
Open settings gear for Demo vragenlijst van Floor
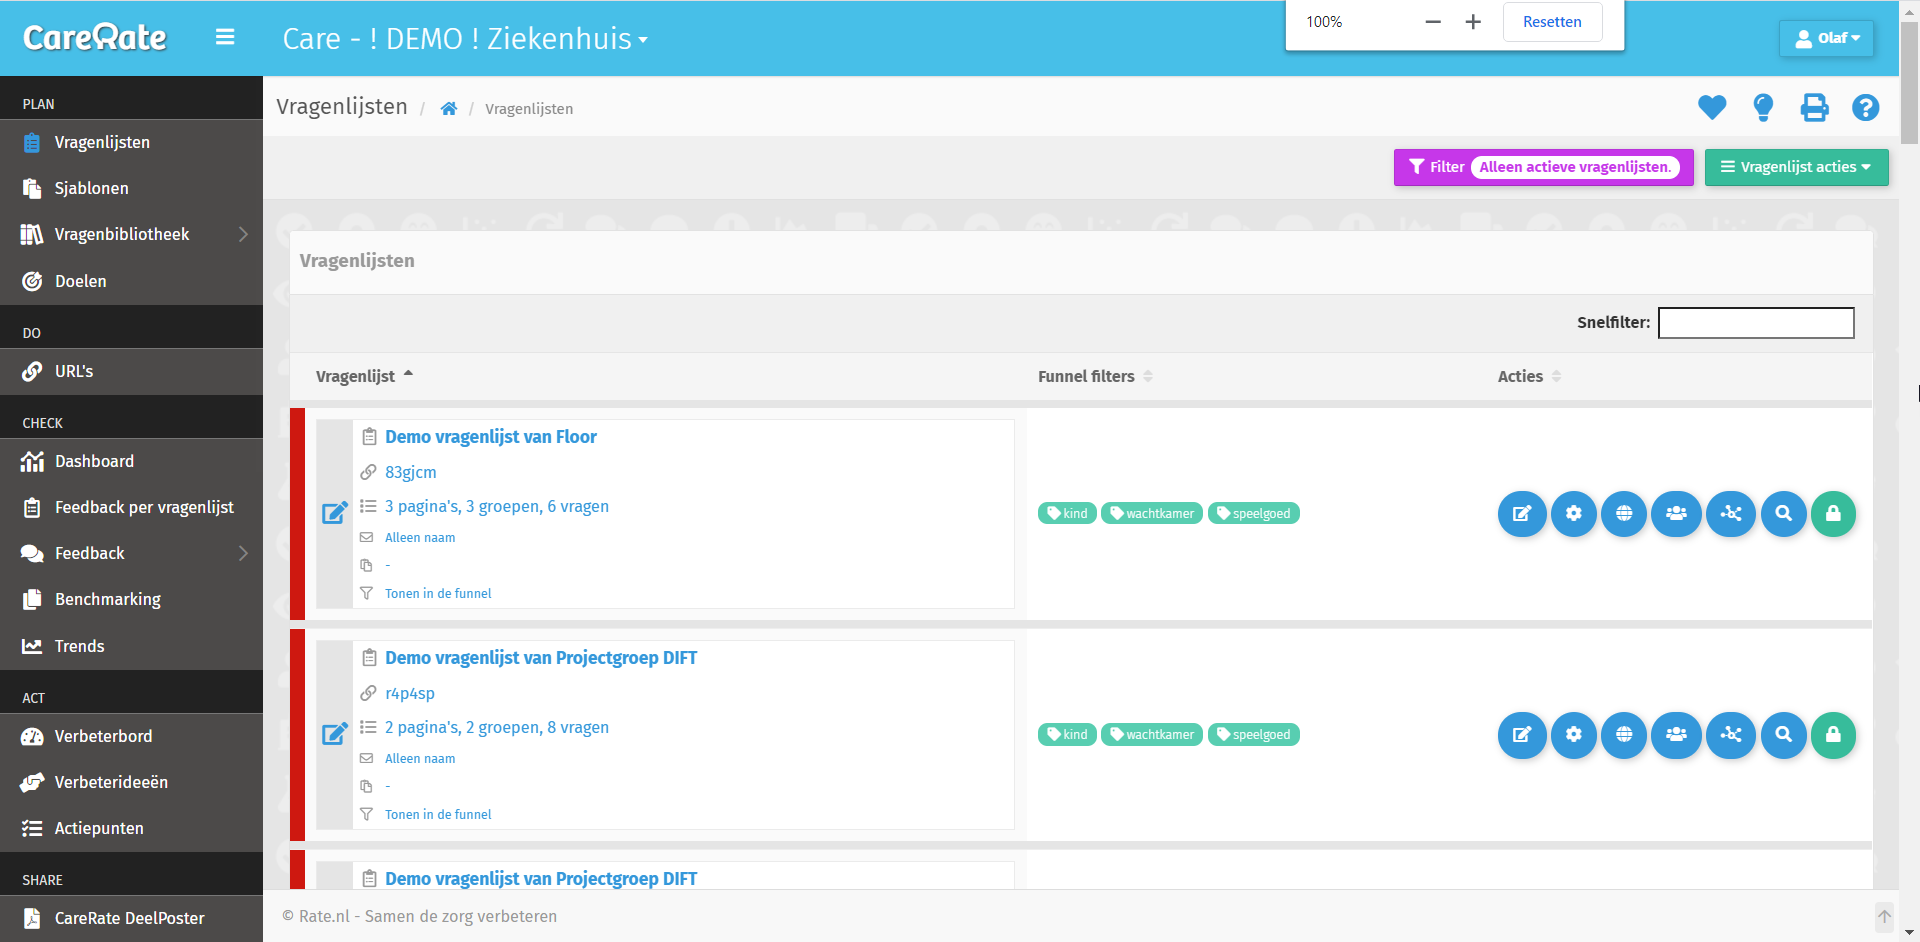[1574, 514]
